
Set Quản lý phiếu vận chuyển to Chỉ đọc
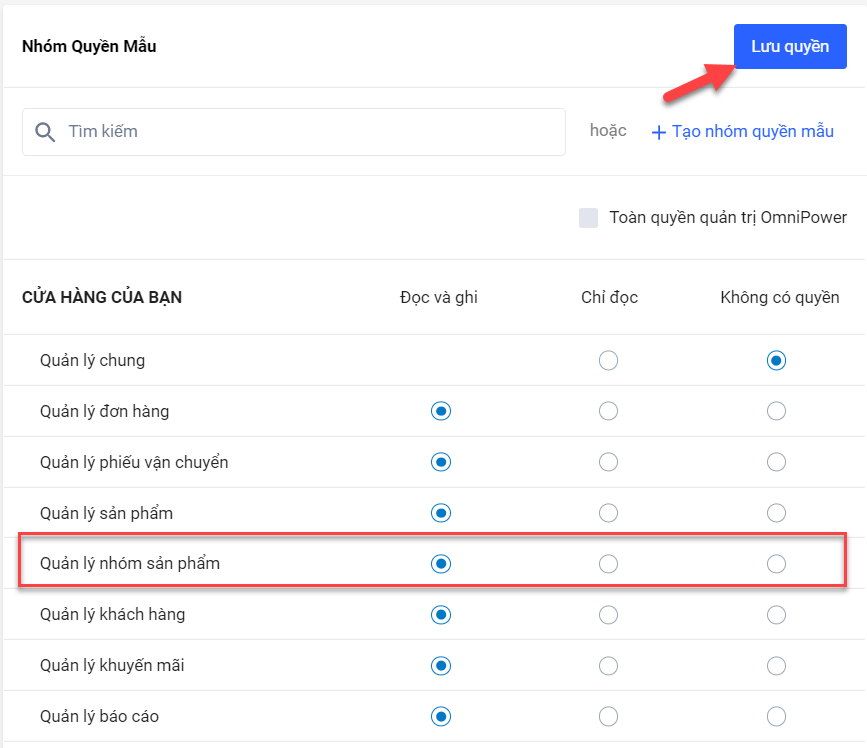click(608, 462)
